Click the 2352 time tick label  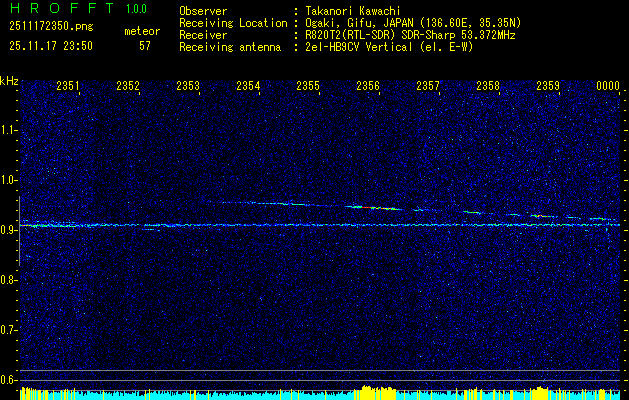click(x=128, y=85)
